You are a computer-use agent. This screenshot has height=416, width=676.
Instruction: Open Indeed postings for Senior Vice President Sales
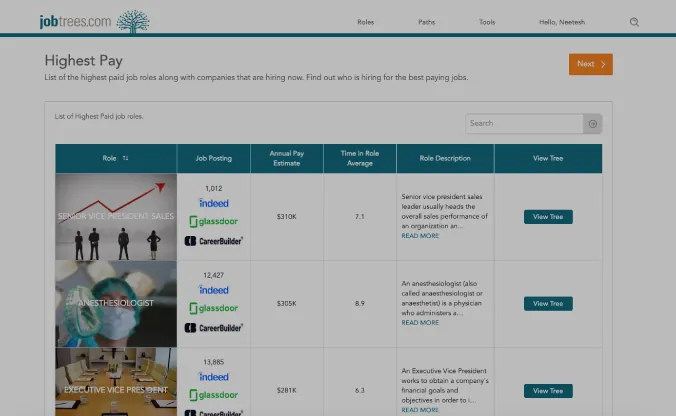[x=214, y=203]
